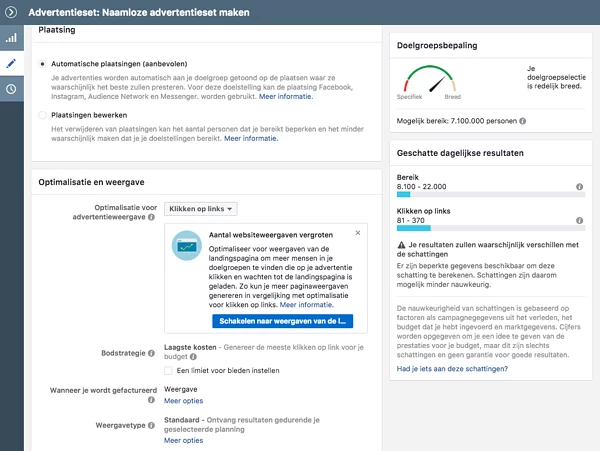Image resolution: width=600 pixels, height=451 pixels.
Task: Select the pencil edit icon in the sidebar
Action: [11, 63]
